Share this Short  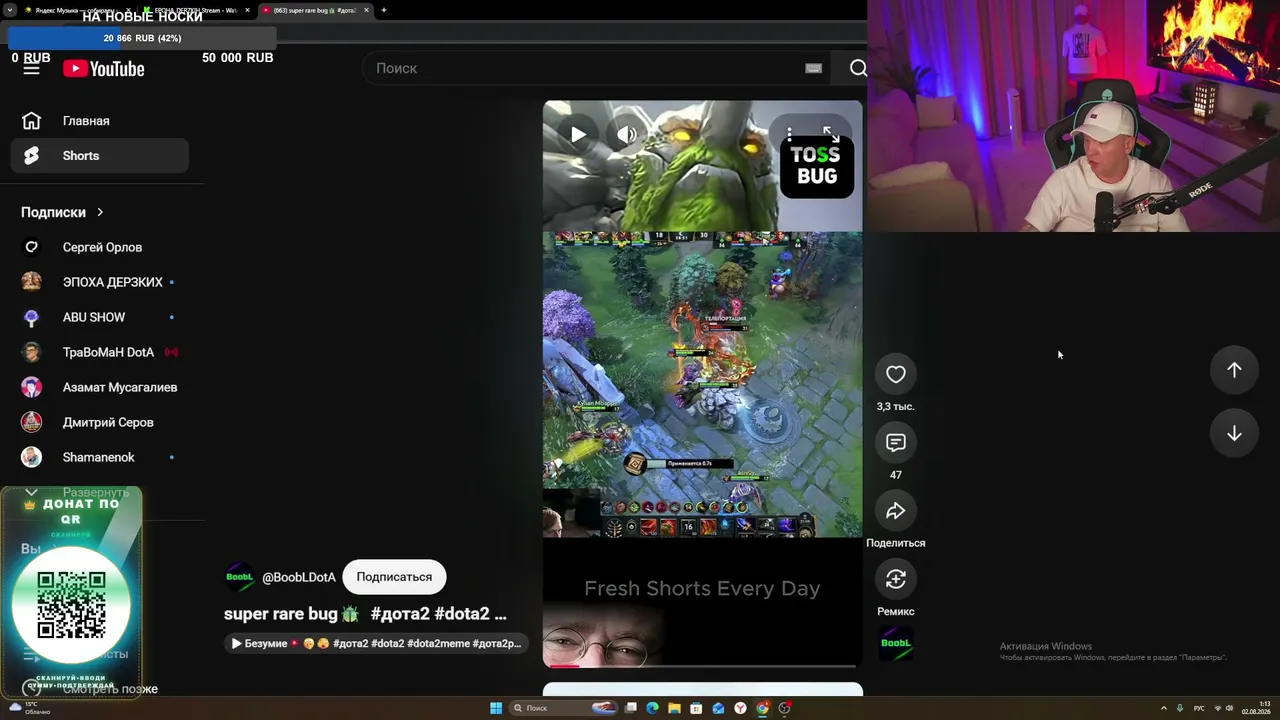(895, 511)
